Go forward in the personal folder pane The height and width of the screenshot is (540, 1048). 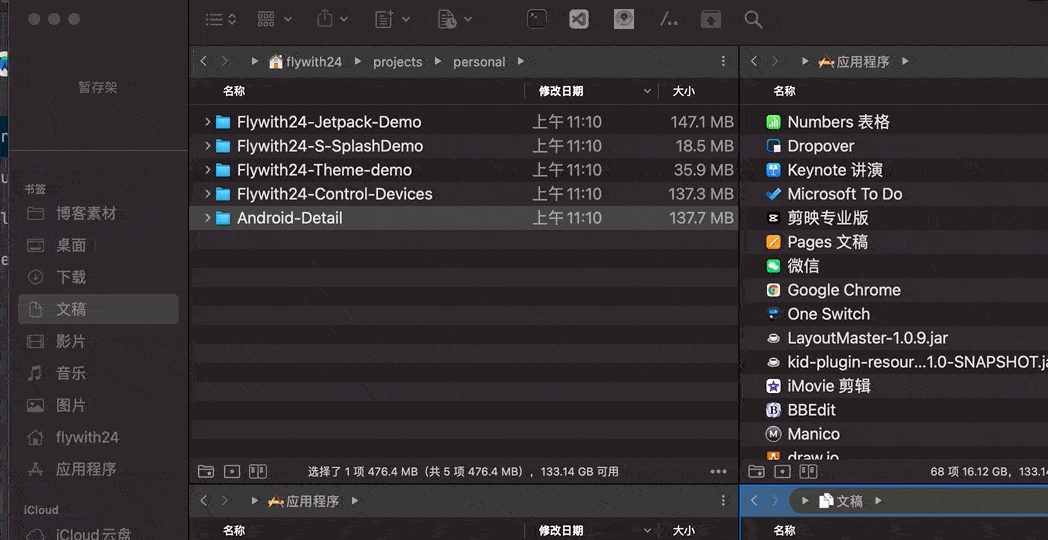click(225, 61)
